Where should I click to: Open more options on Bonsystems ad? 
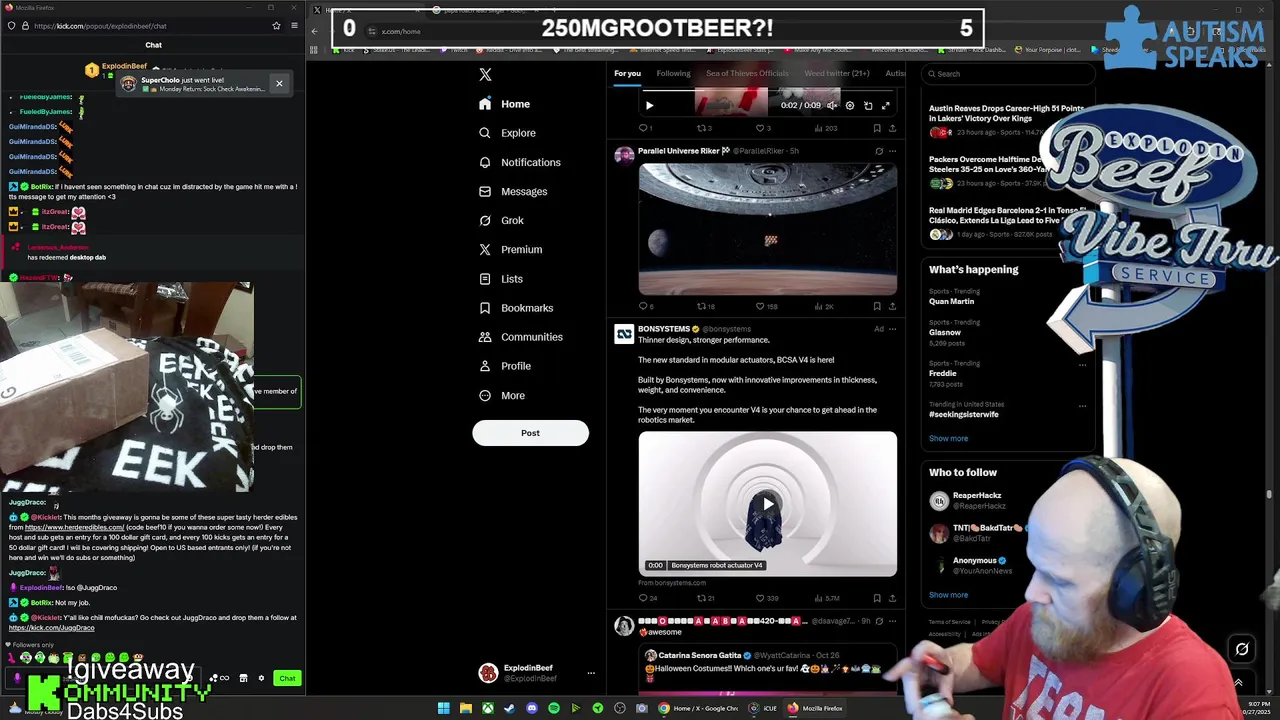click(x=892, y=329)
